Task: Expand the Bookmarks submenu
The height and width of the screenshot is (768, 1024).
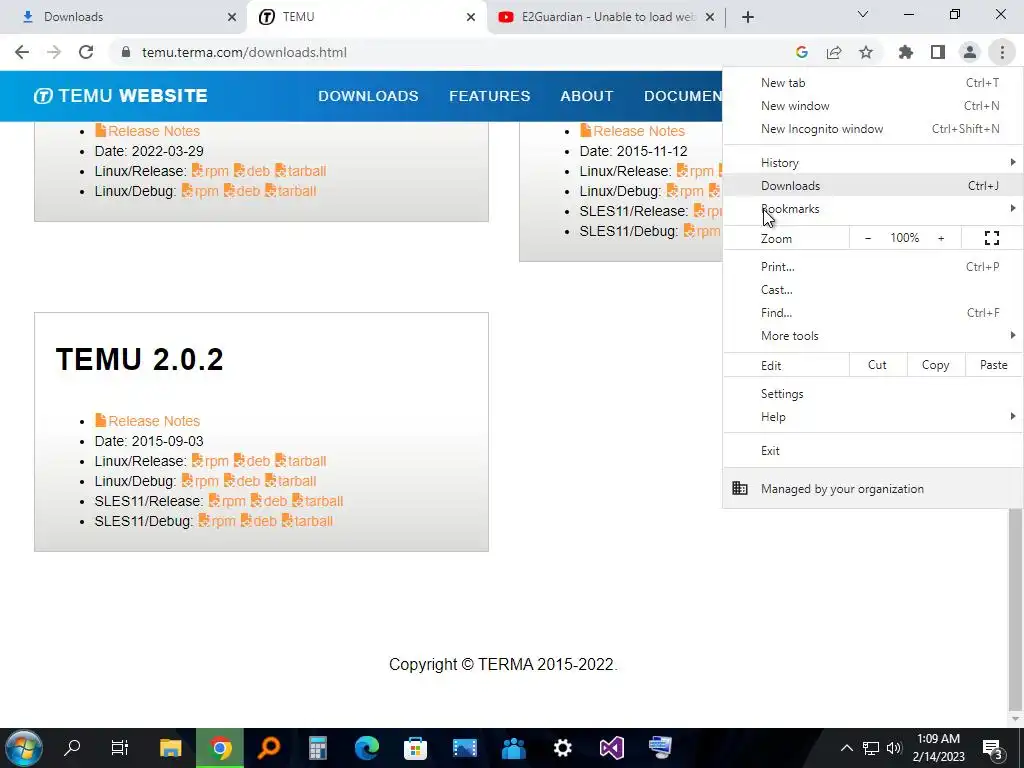Action: pyautogui.click(x=873, y=209)
